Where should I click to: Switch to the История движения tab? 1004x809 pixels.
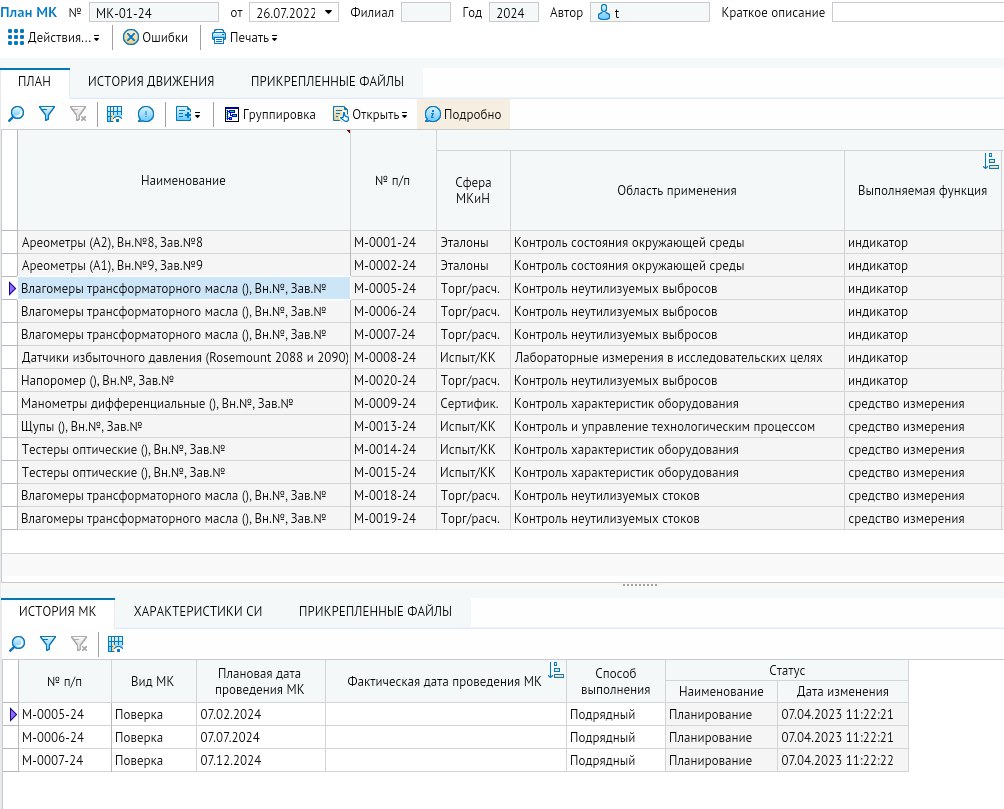[150, 82]
